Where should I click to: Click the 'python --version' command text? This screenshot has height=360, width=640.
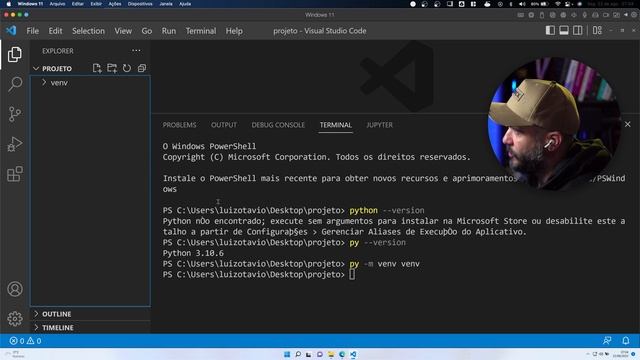[x=387, y=210]
